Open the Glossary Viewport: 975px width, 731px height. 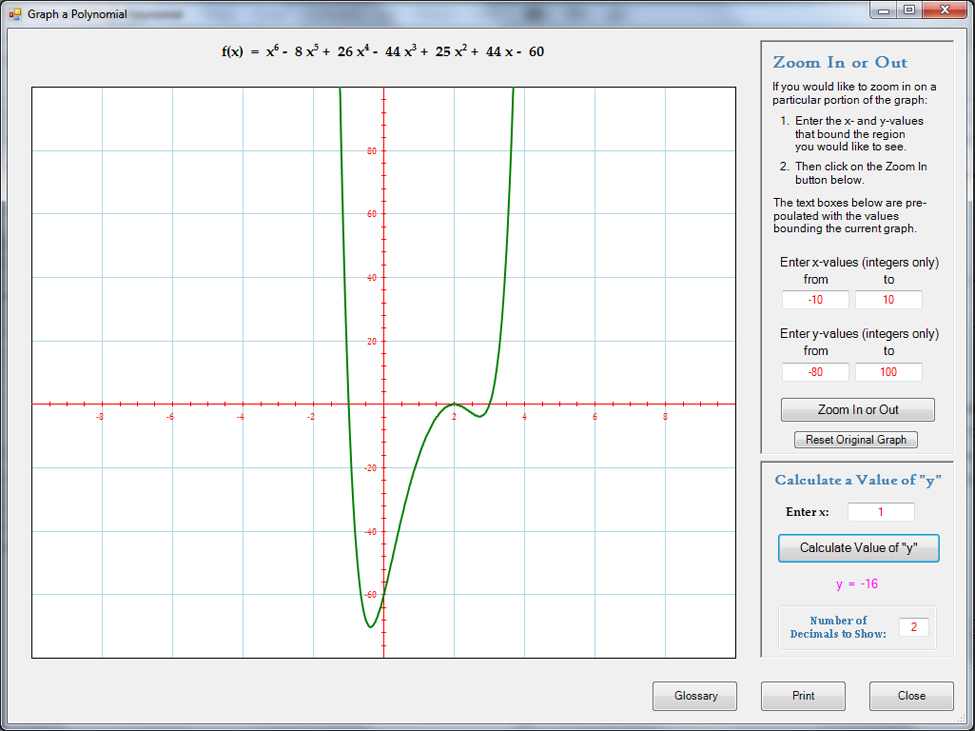[x=695, y=696]
